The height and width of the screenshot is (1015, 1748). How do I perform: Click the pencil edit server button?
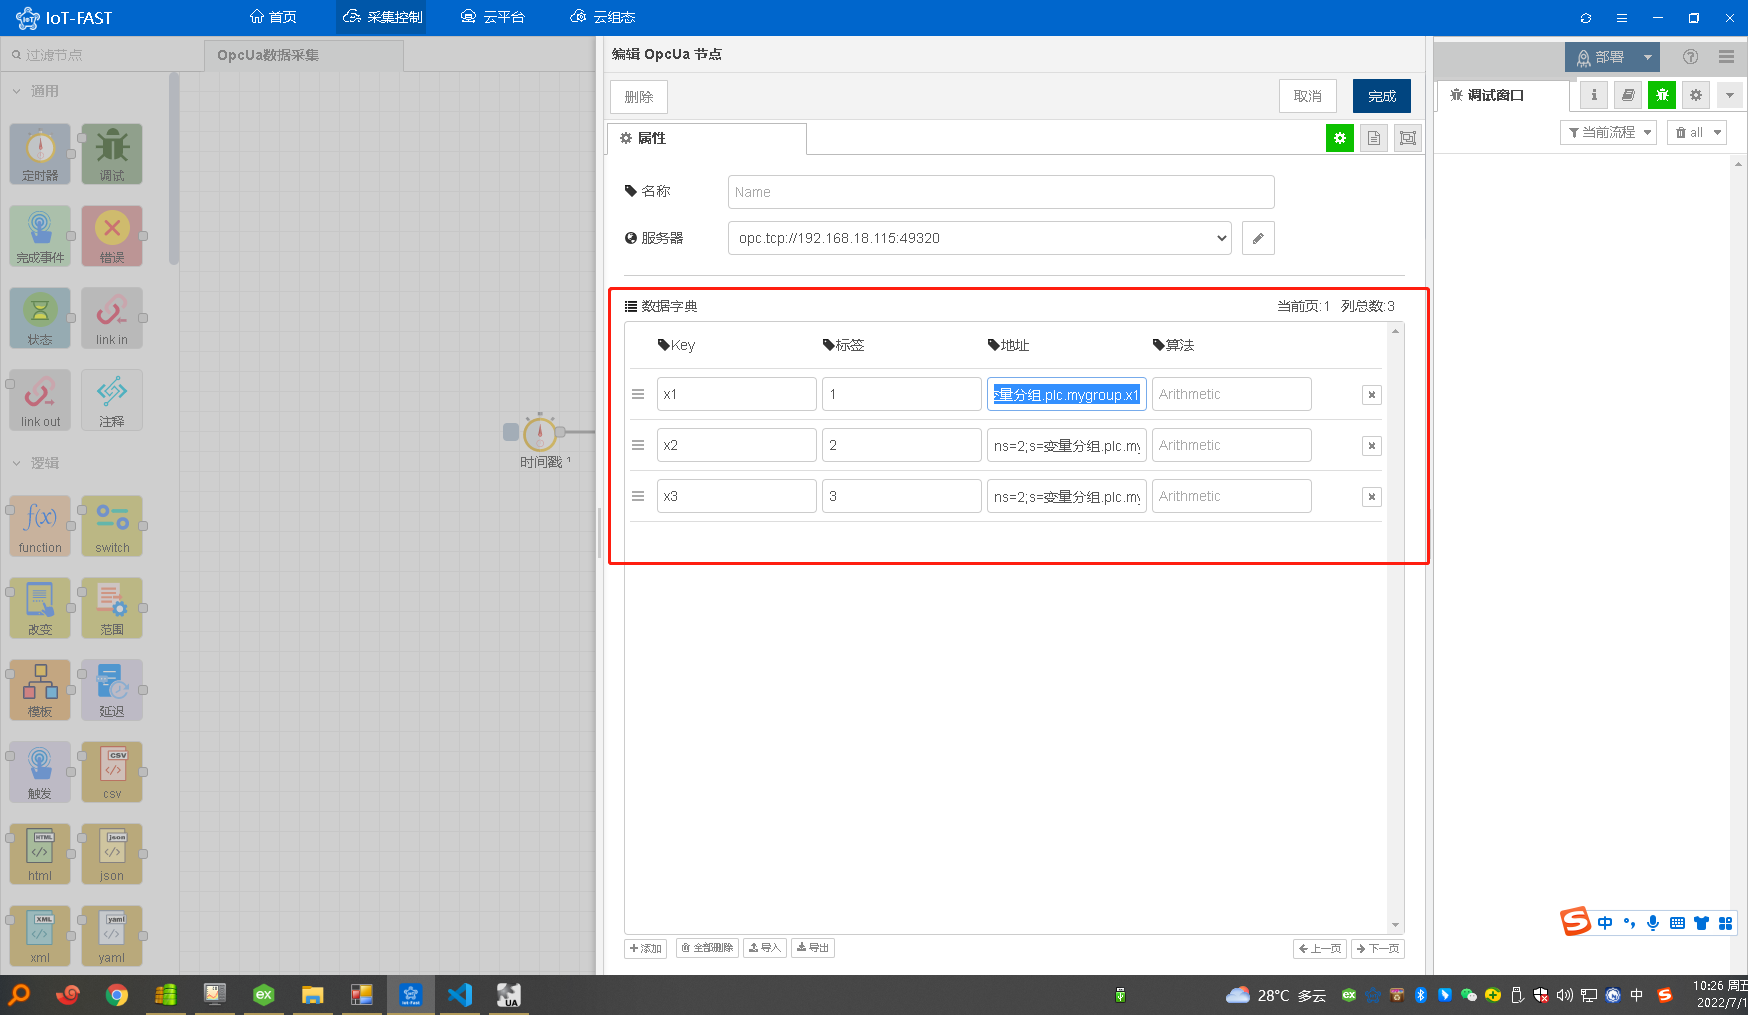[x=1258, y=238]
